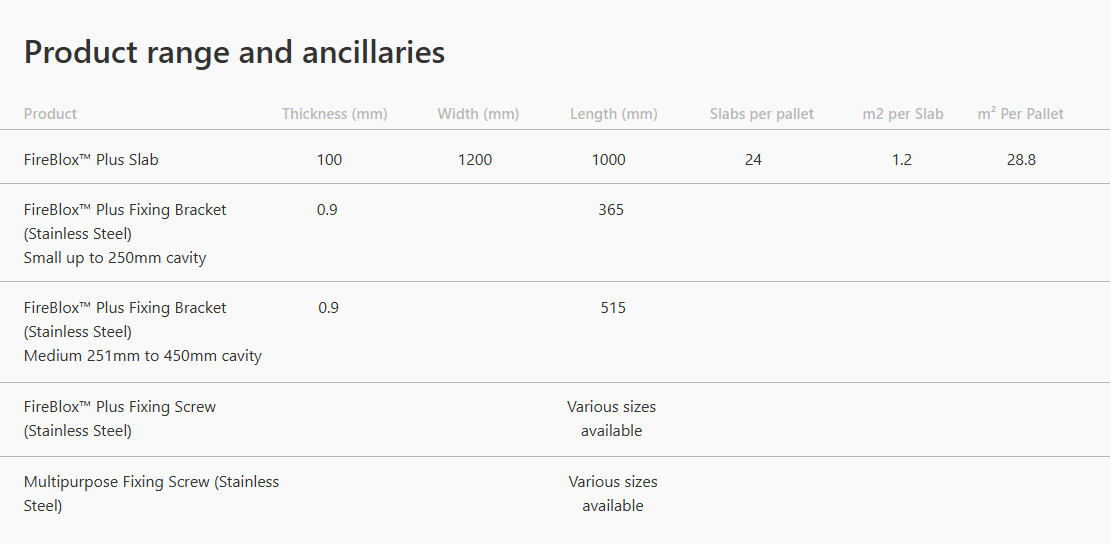Select the Multipurpose Fixing Screw product name

coord(151,494)
